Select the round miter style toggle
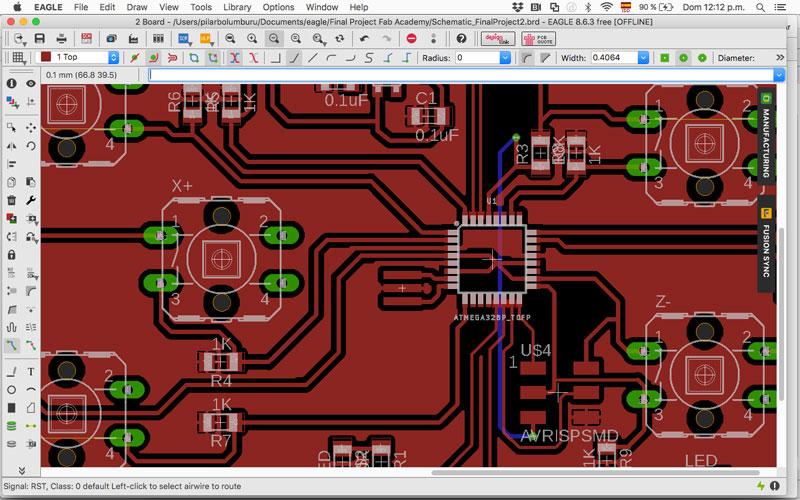The image size is (800, 500). pyautogui.click(x=527, y=58)
